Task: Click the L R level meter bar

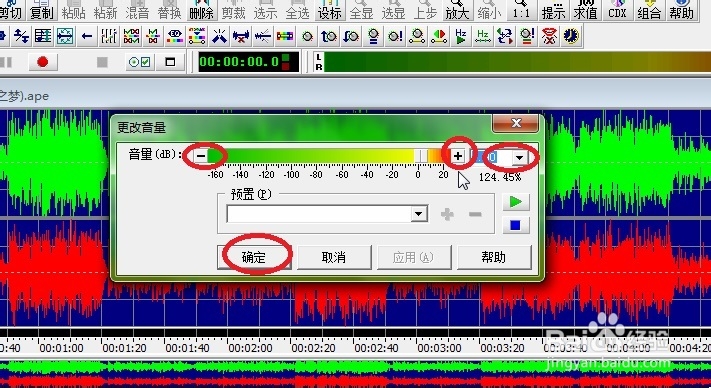Action: coord(512,62)
